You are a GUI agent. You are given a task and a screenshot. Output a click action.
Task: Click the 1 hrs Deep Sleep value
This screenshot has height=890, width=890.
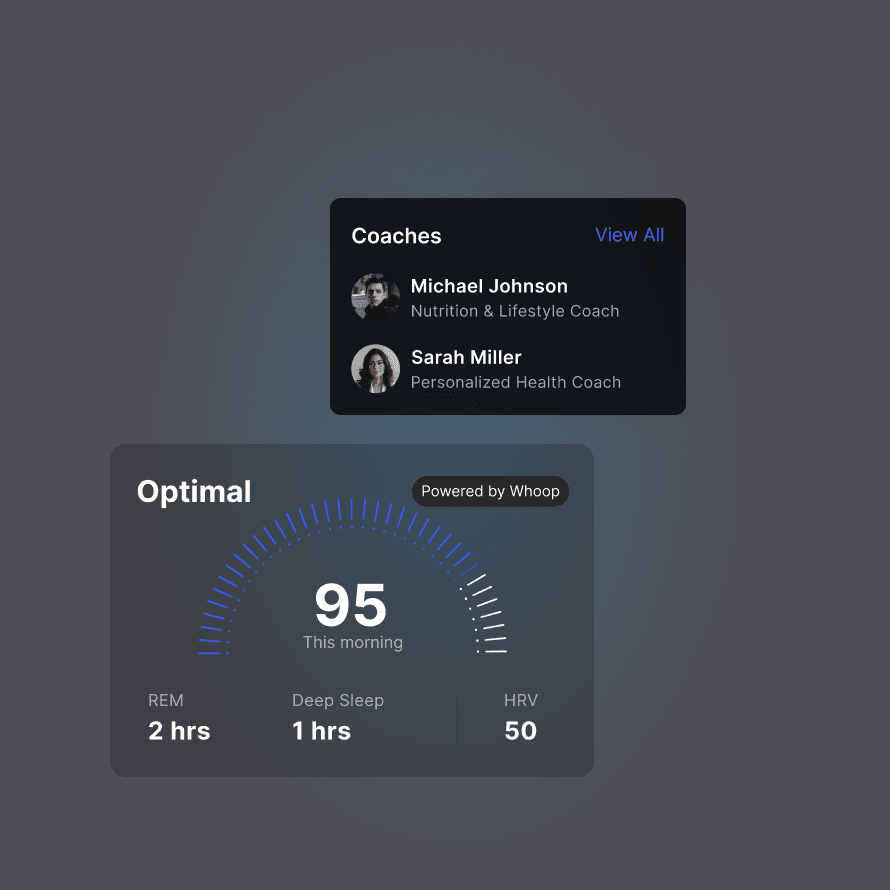coord(321,731)
